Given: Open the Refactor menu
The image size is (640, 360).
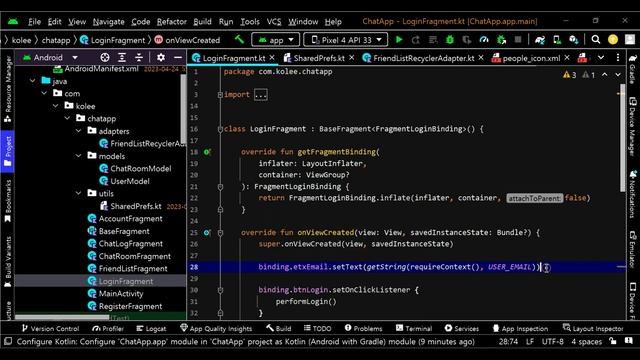Looking at the screenshot, I should coord(171,22).
